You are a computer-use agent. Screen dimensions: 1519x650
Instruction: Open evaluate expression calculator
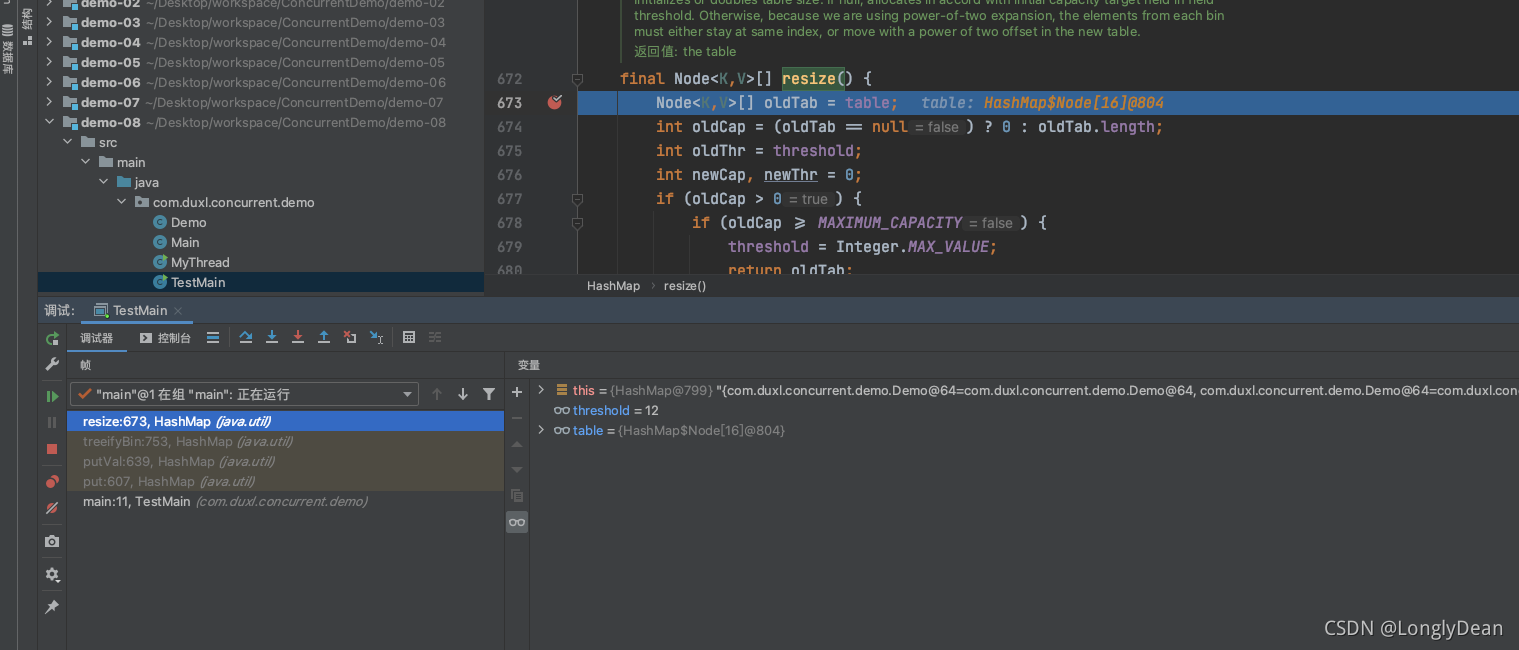(409, 338)
